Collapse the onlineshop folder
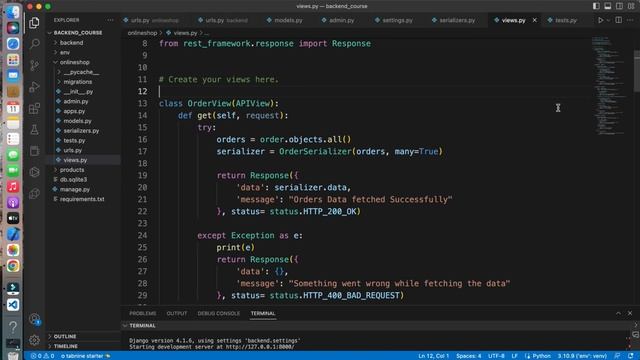This screenshot has height=360, width=640. click(74, 62)
